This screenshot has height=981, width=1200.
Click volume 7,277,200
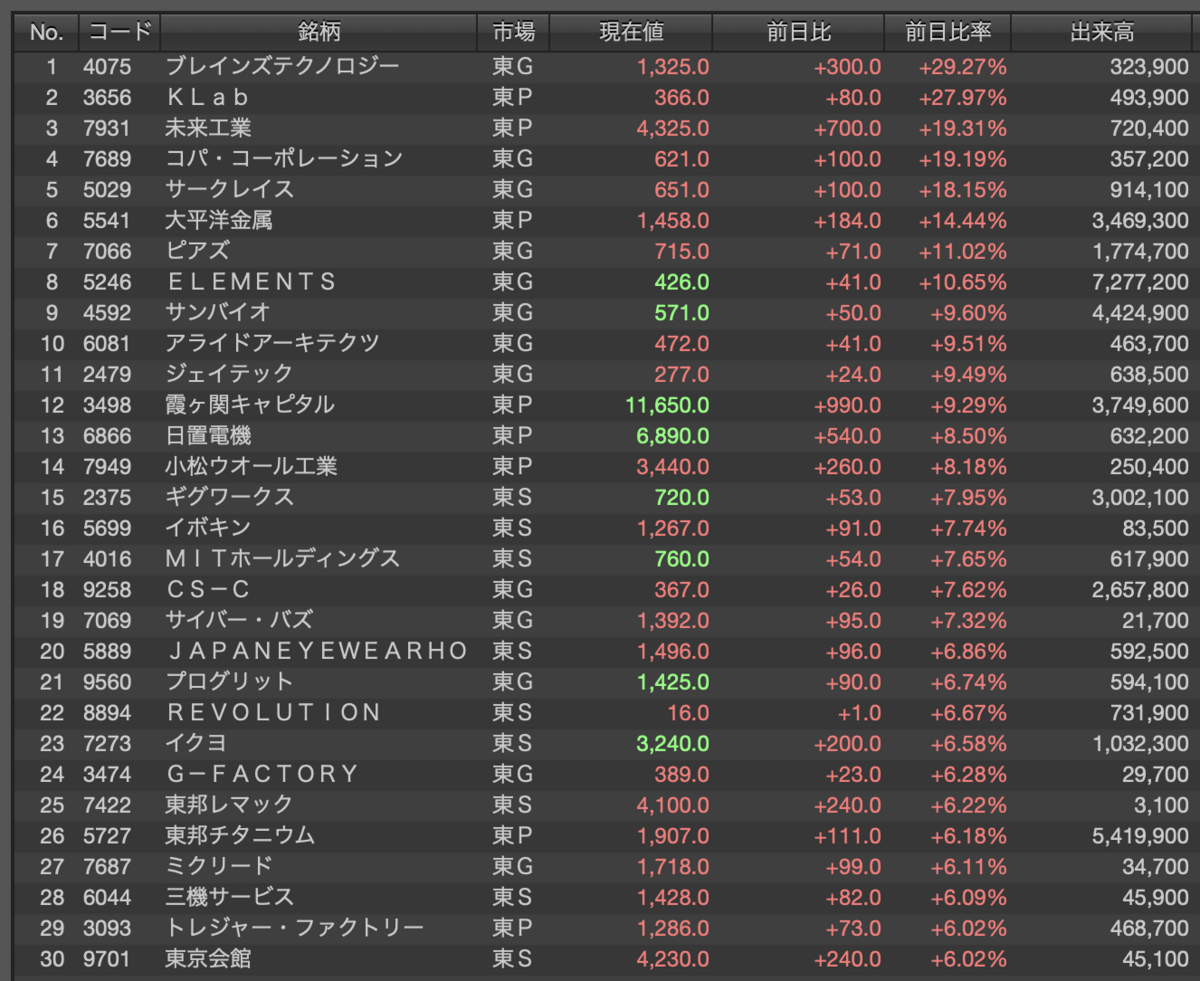pyautogui.click(x=1141, y=282)
